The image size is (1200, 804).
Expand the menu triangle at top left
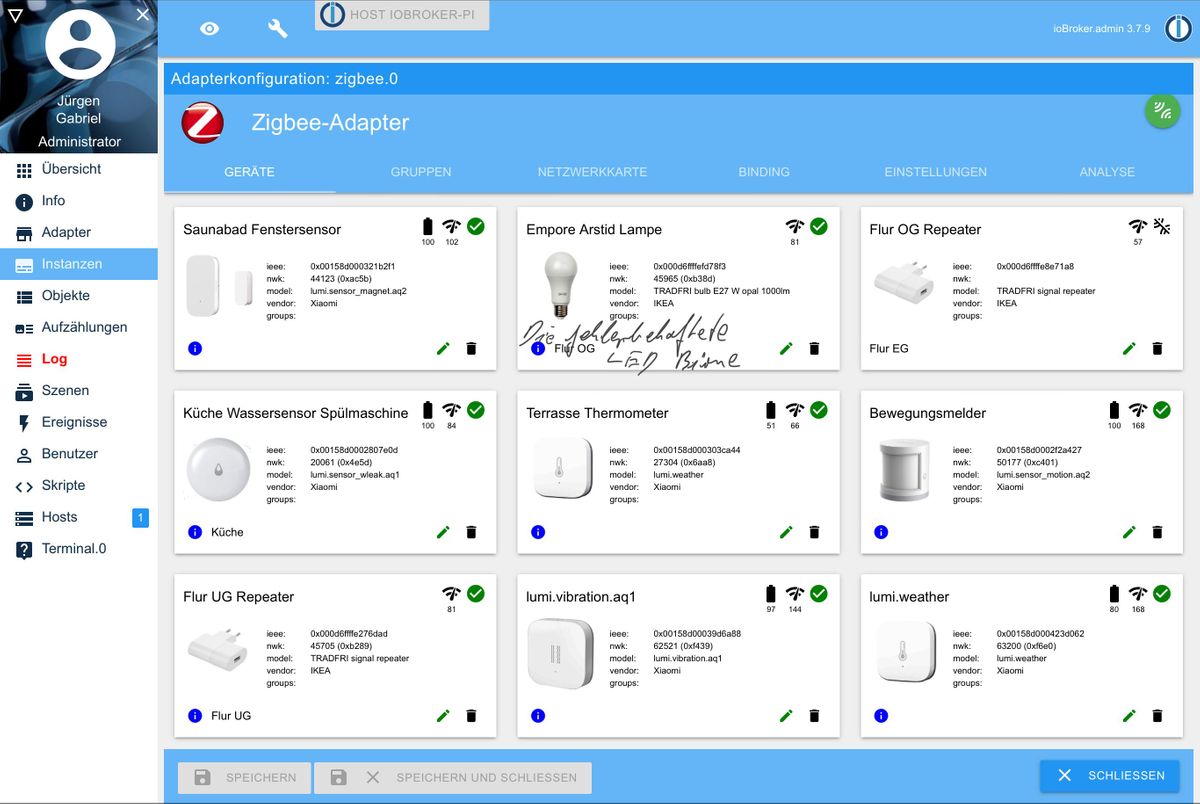14,14
